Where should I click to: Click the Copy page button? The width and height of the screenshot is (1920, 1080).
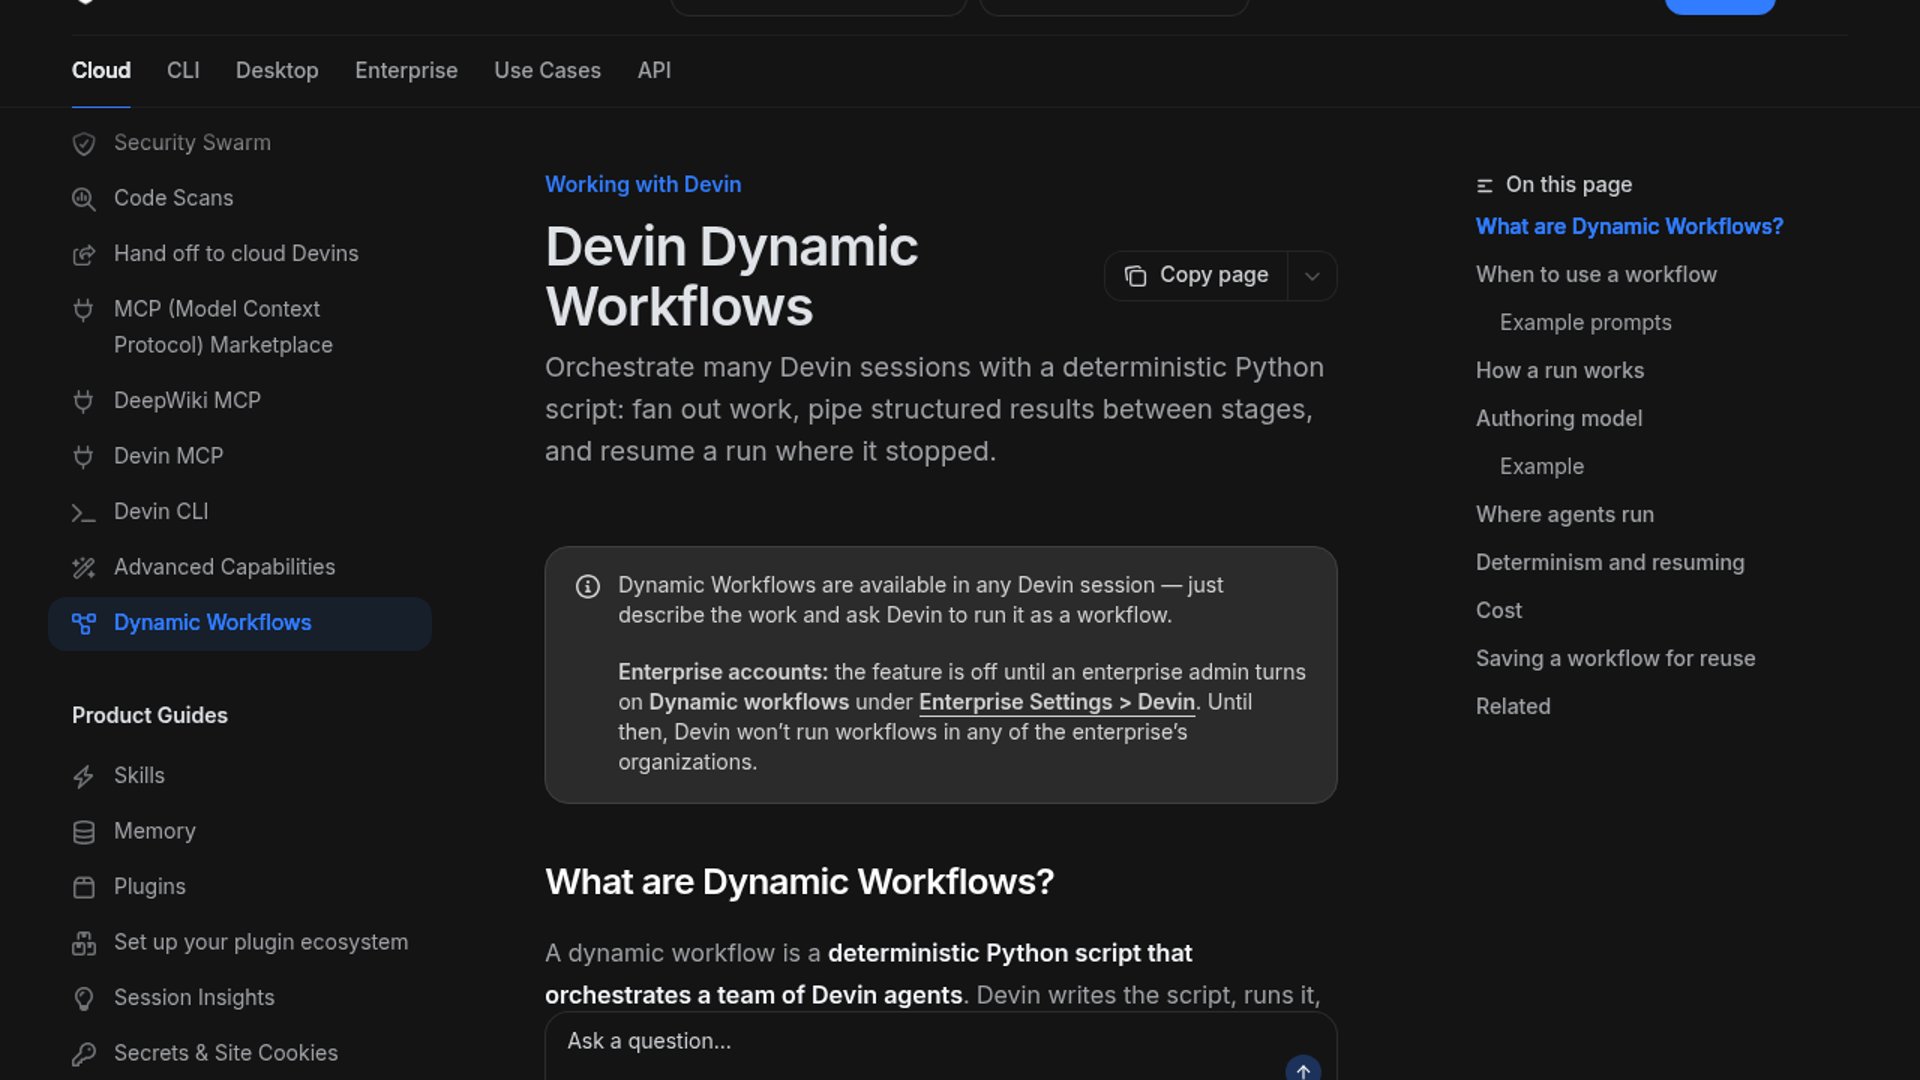(1196, 275)
